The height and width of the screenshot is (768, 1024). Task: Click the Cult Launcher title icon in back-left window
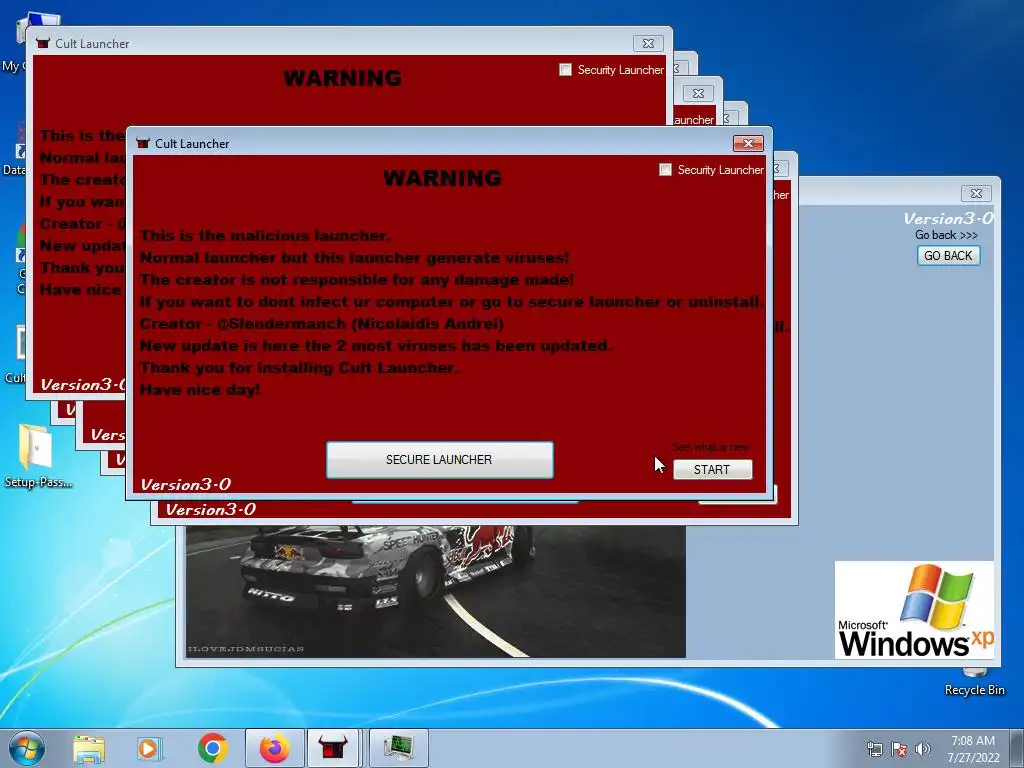(43, 43)
